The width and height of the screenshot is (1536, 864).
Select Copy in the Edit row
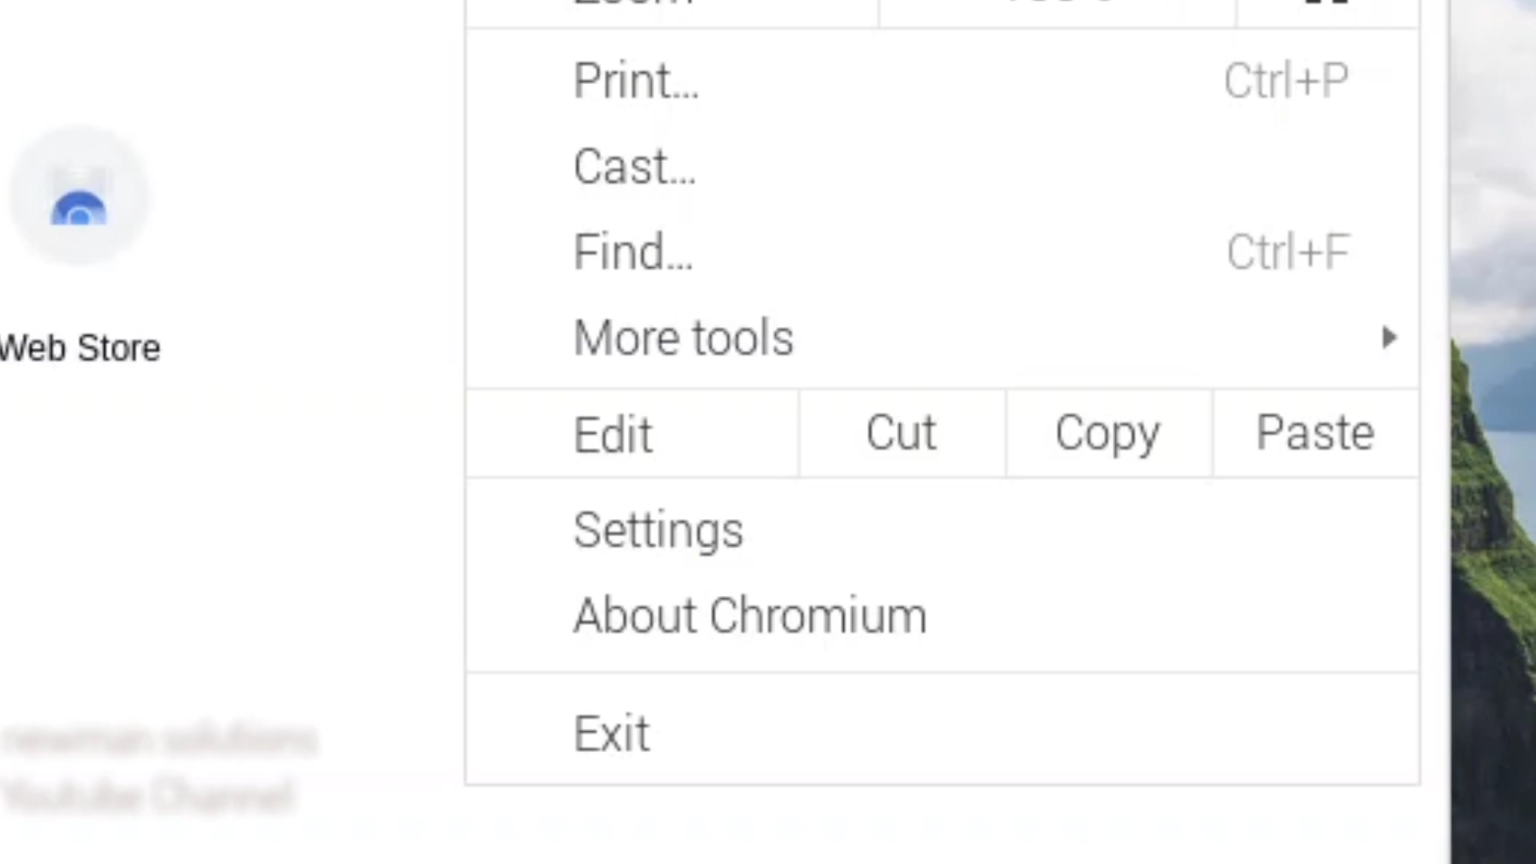(1106, 433)
